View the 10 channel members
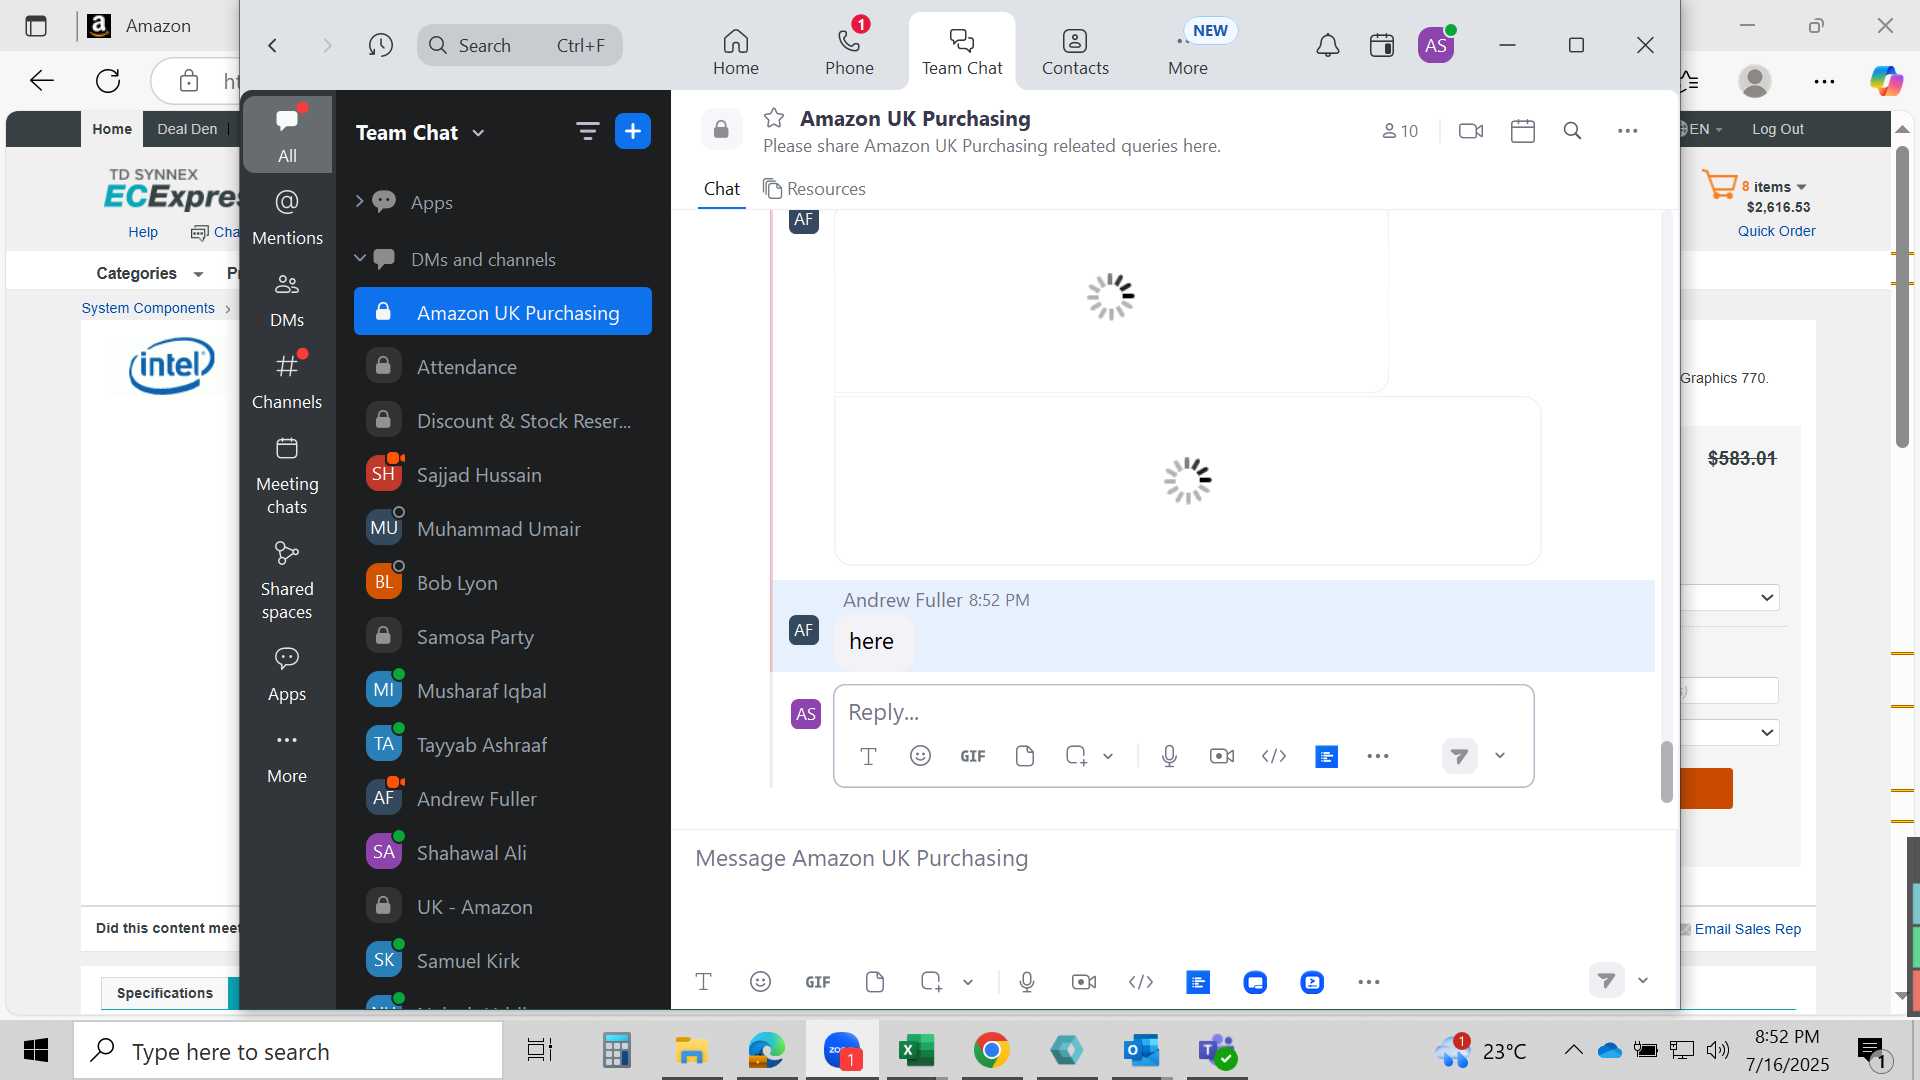Image resolution: width=1920 pixels, height=1080 pixels. [x=1400, y=131]
